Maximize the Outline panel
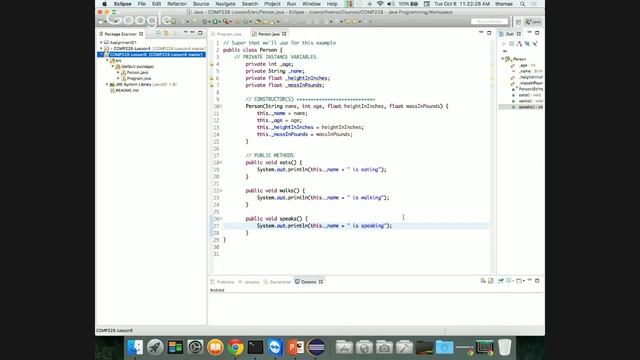The height and width of the screenshot is (360, 640). tap(537, 33)
